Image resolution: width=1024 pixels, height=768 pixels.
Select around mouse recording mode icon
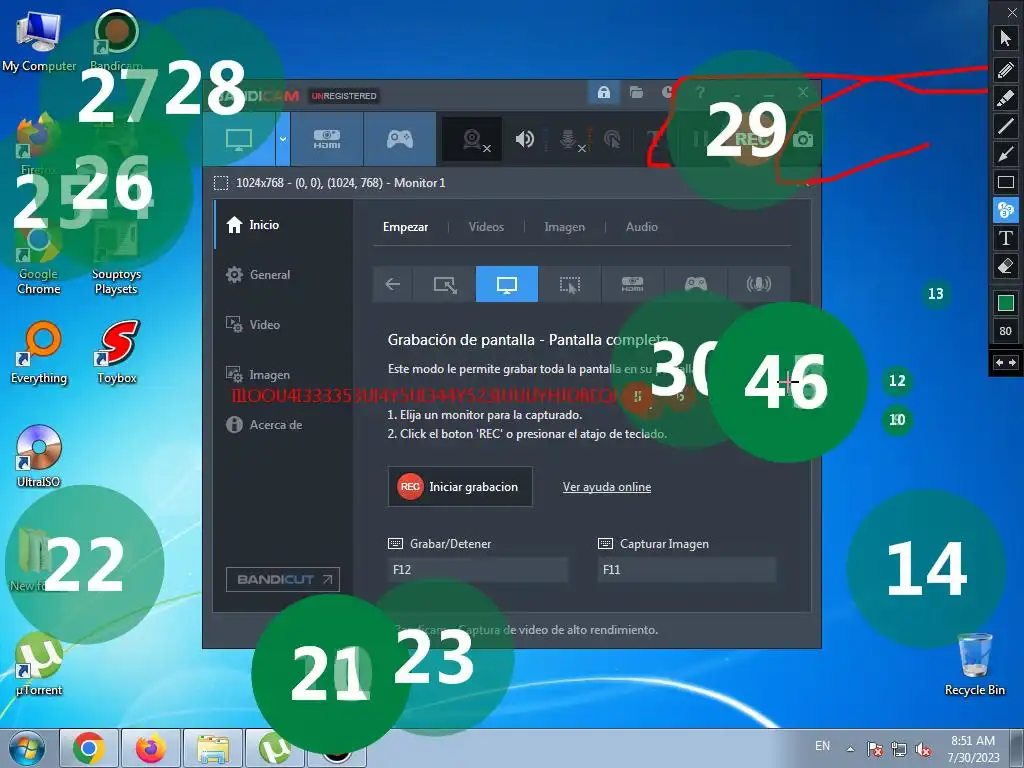[569, 284]
